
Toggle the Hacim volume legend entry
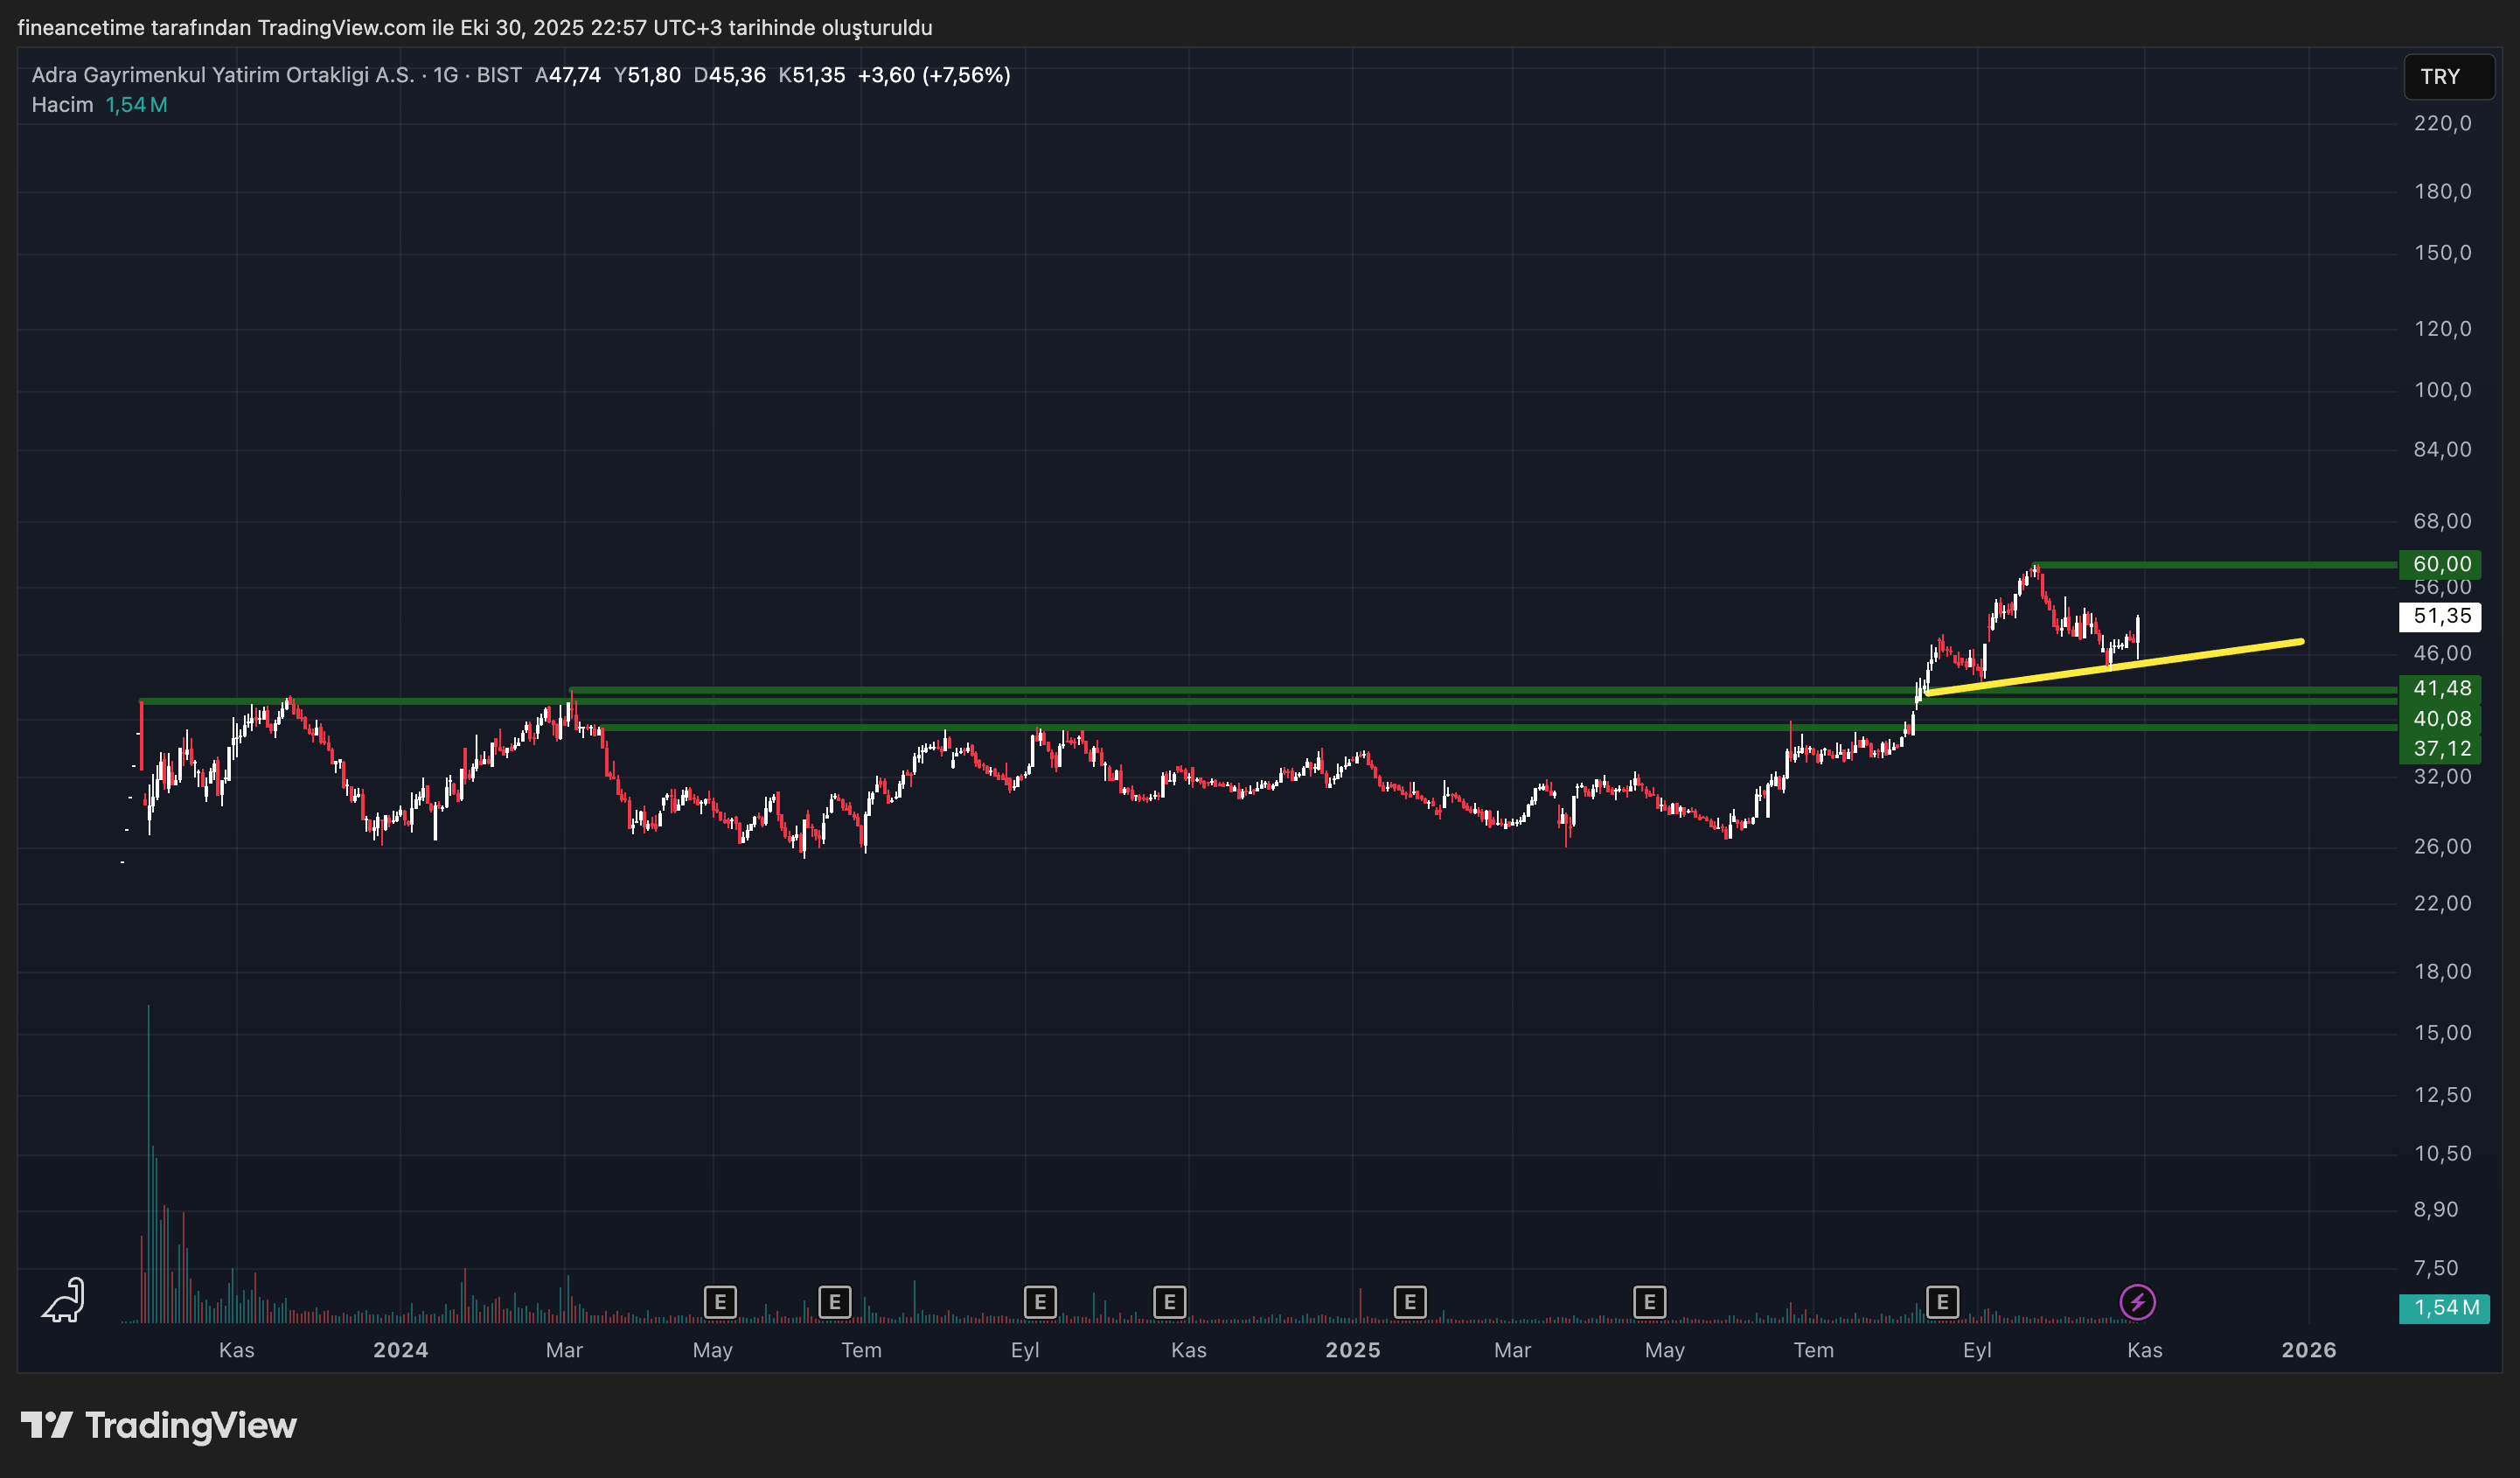[62, 104]
